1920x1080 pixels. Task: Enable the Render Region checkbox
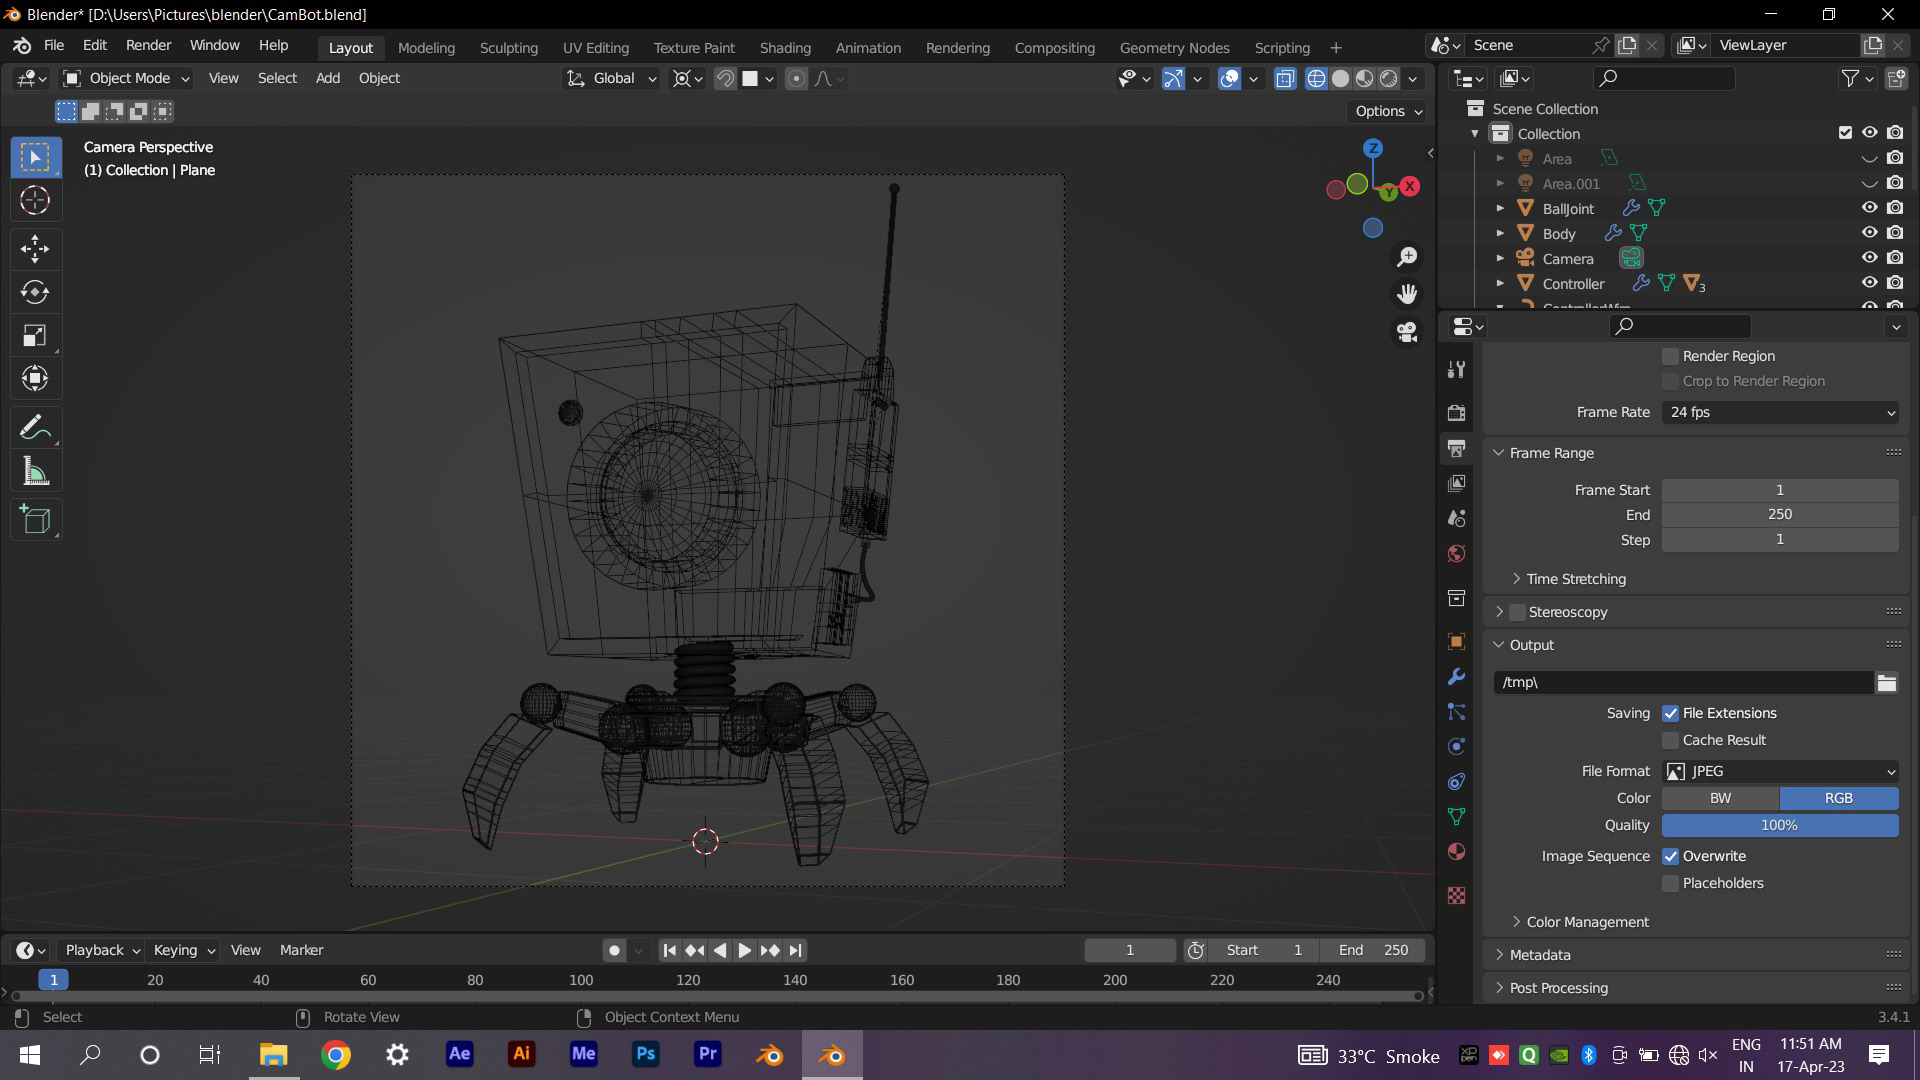point(1670,357)
